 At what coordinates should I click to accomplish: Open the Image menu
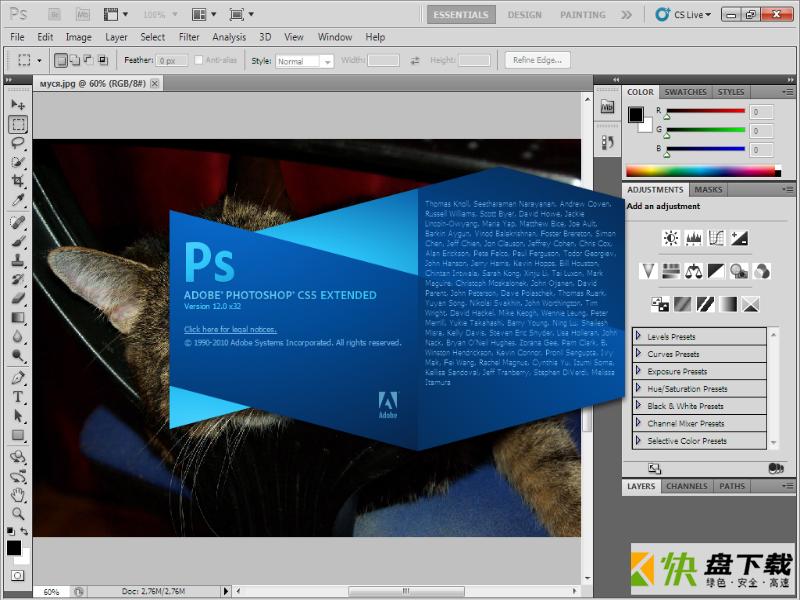[79, 37]
